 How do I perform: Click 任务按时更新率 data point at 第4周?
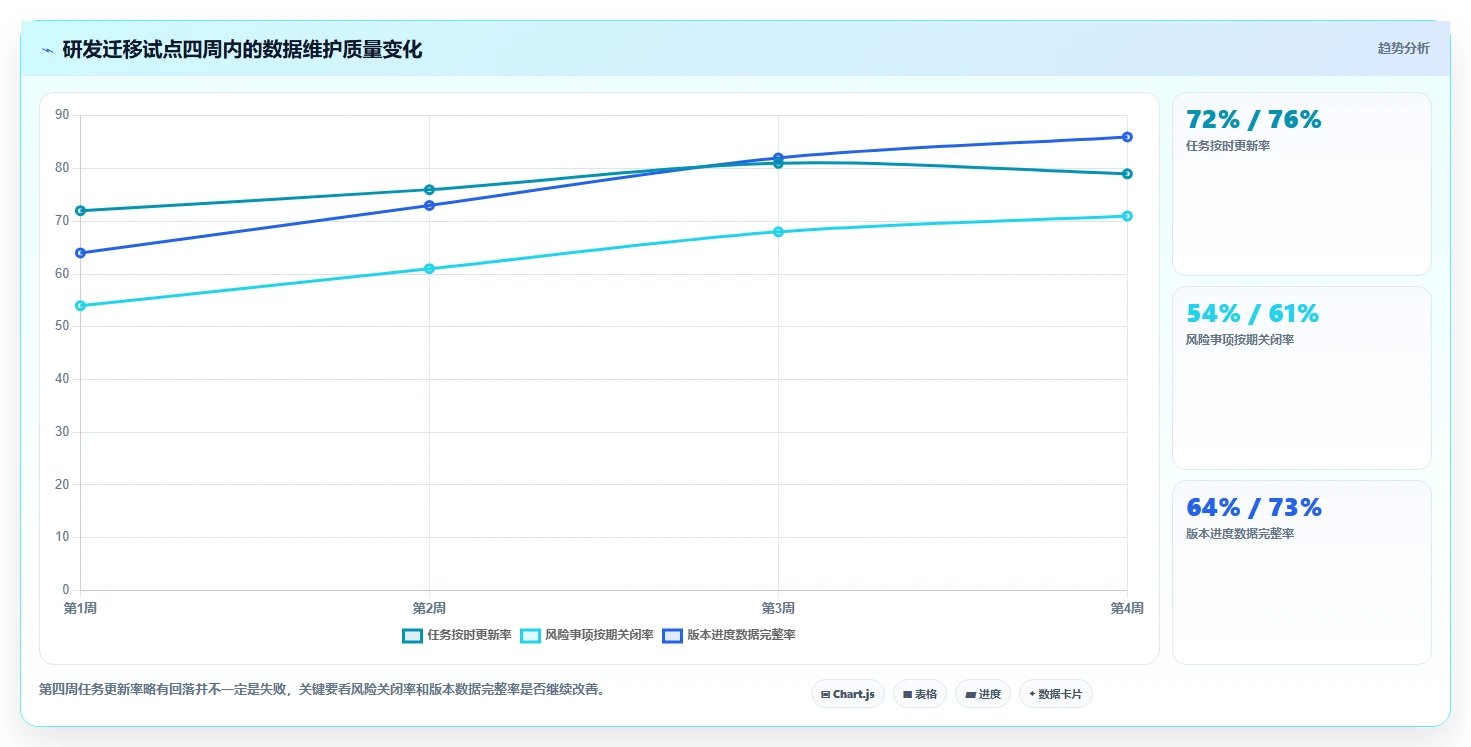point(1127,174)
